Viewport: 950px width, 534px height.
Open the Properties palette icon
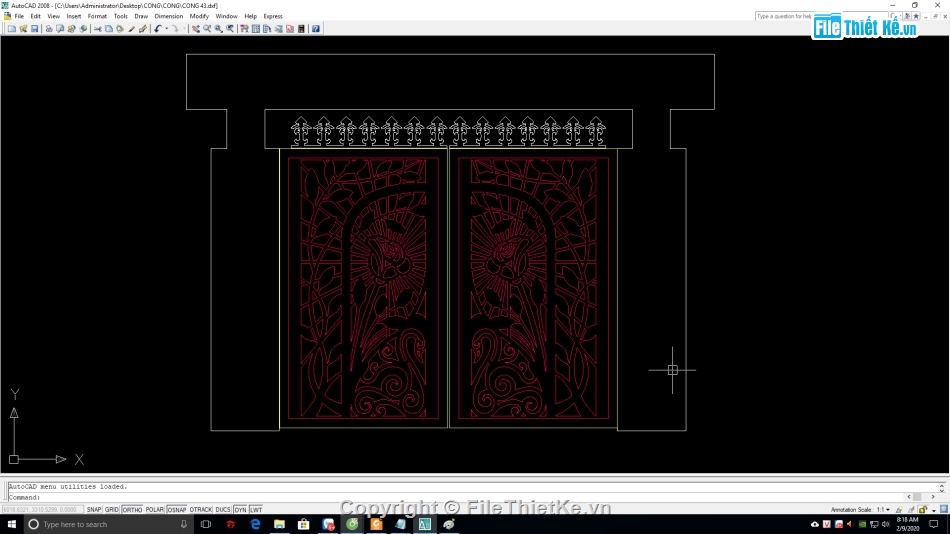click(x=244, y=28)
